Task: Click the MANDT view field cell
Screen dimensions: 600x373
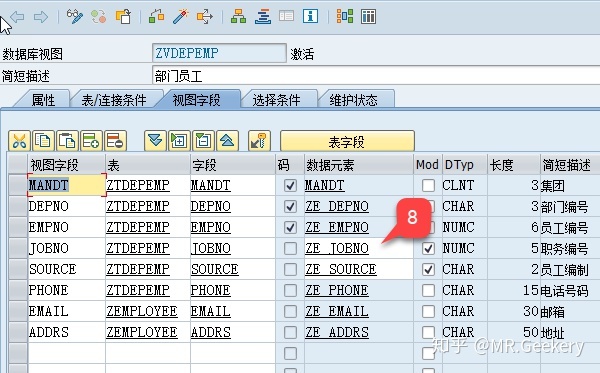Action: click(67, 186)
